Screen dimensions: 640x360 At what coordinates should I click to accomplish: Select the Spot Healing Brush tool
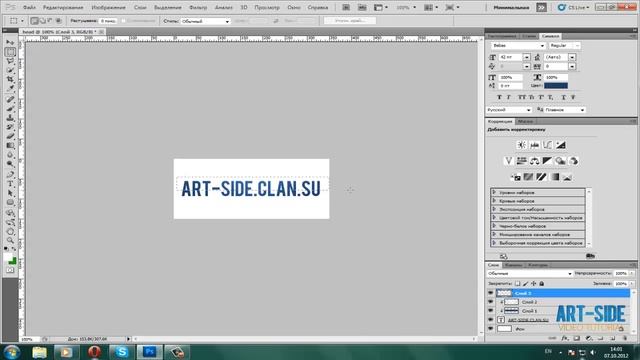10,99
